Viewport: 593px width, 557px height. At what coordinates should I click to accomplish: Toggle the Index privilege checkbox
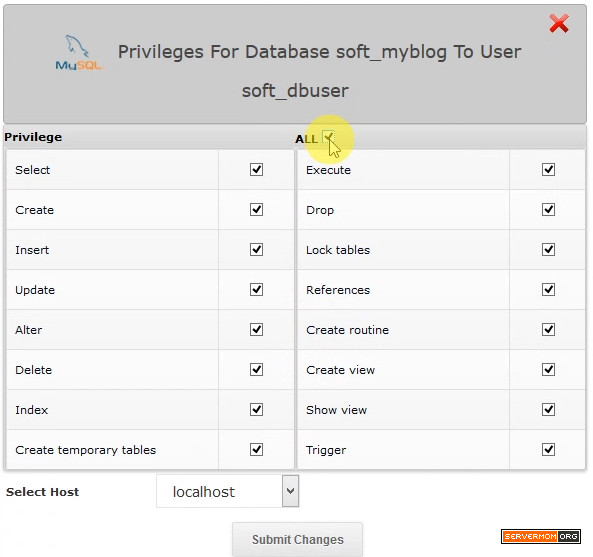coord(256,410)
